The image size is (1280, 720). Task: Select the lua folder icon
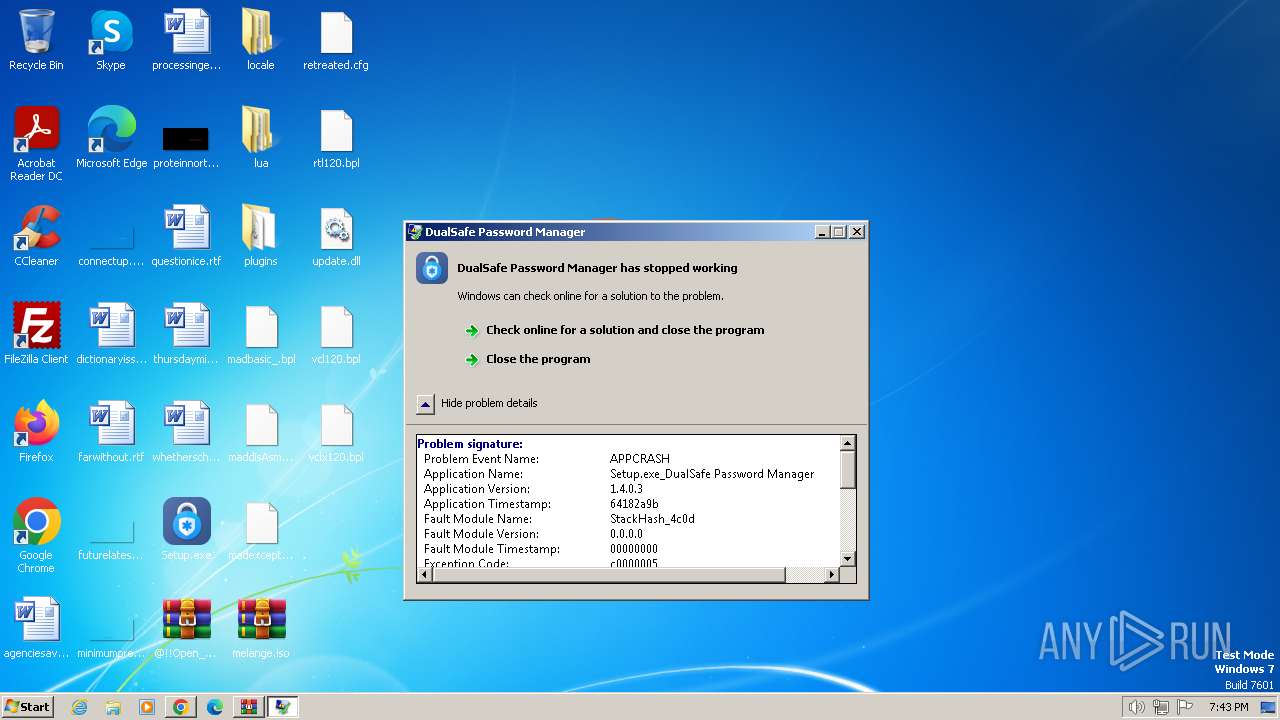[260, 138]
